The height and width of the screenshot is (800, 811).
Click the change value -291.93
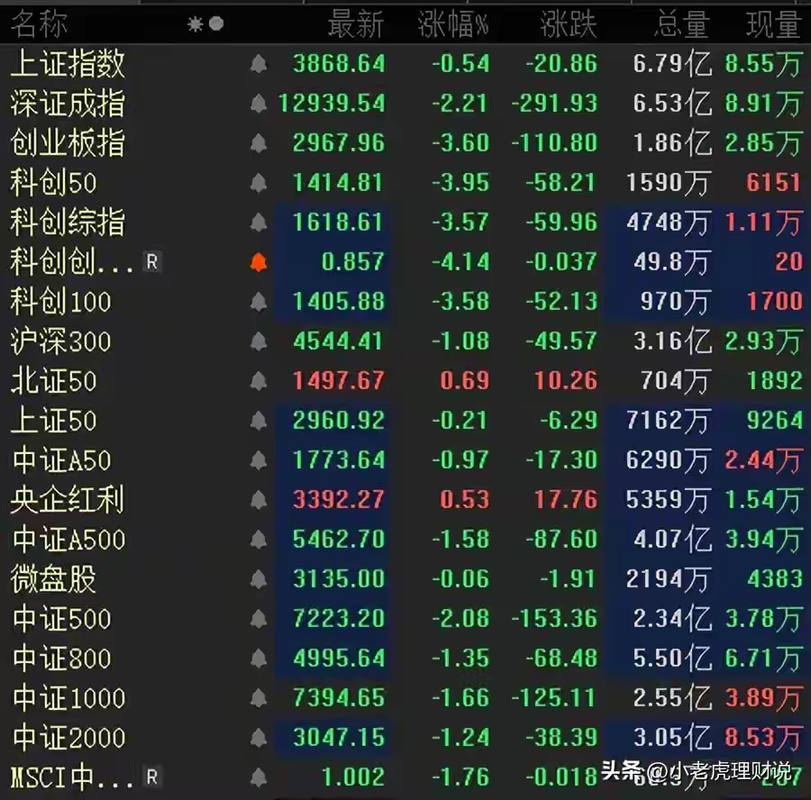(x=554, y=103)
